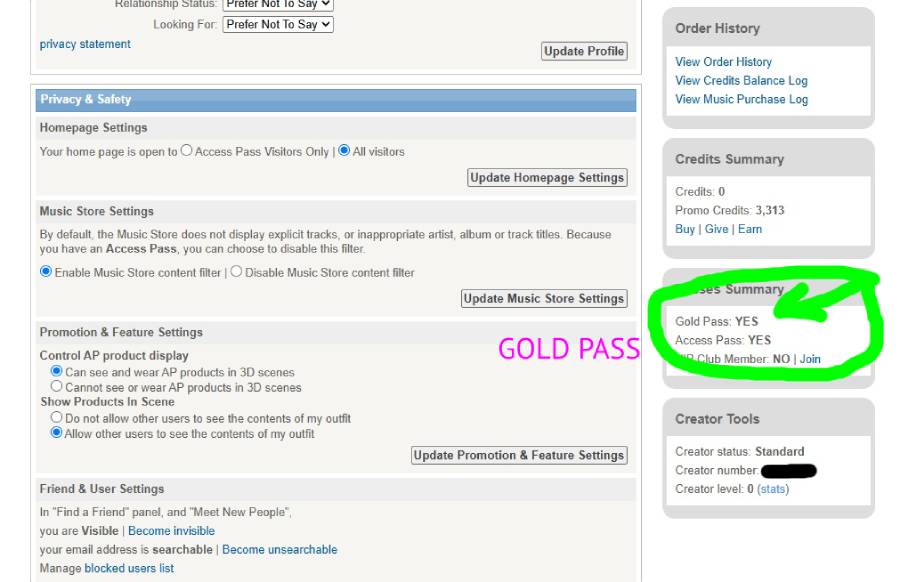Click the Update Profile button
This screenshot has width=900, height=582.
coord(584,51)
